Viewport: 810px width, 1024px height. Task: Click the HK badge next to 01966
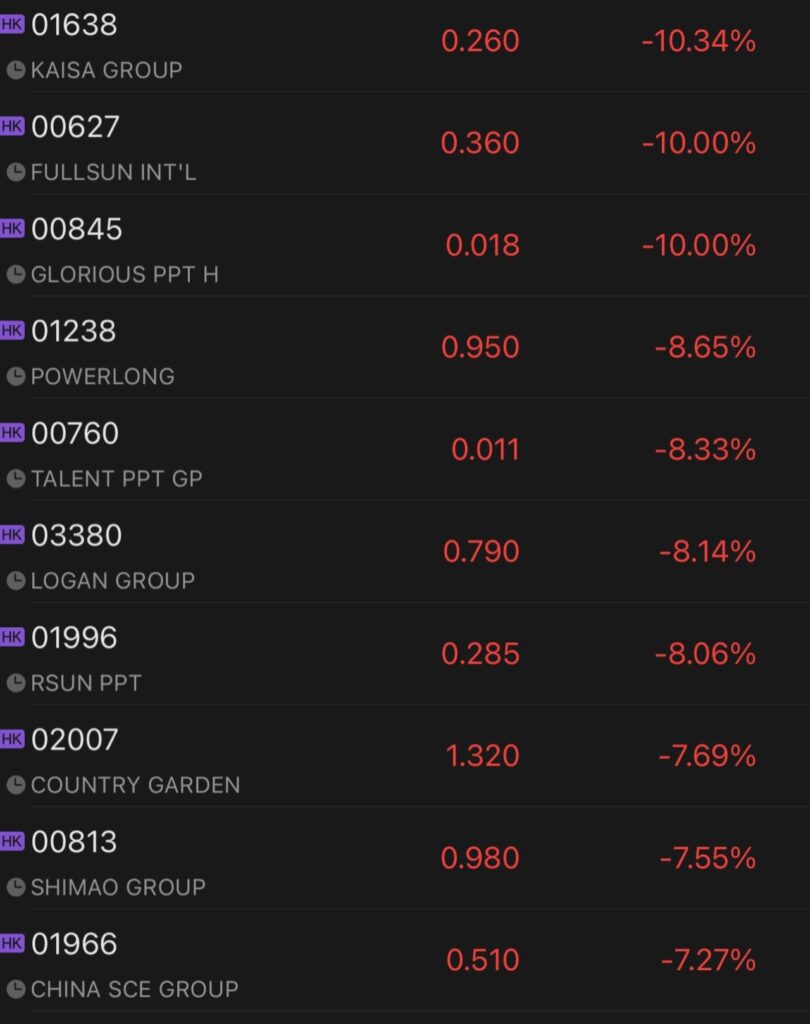[x=12, y=944]
